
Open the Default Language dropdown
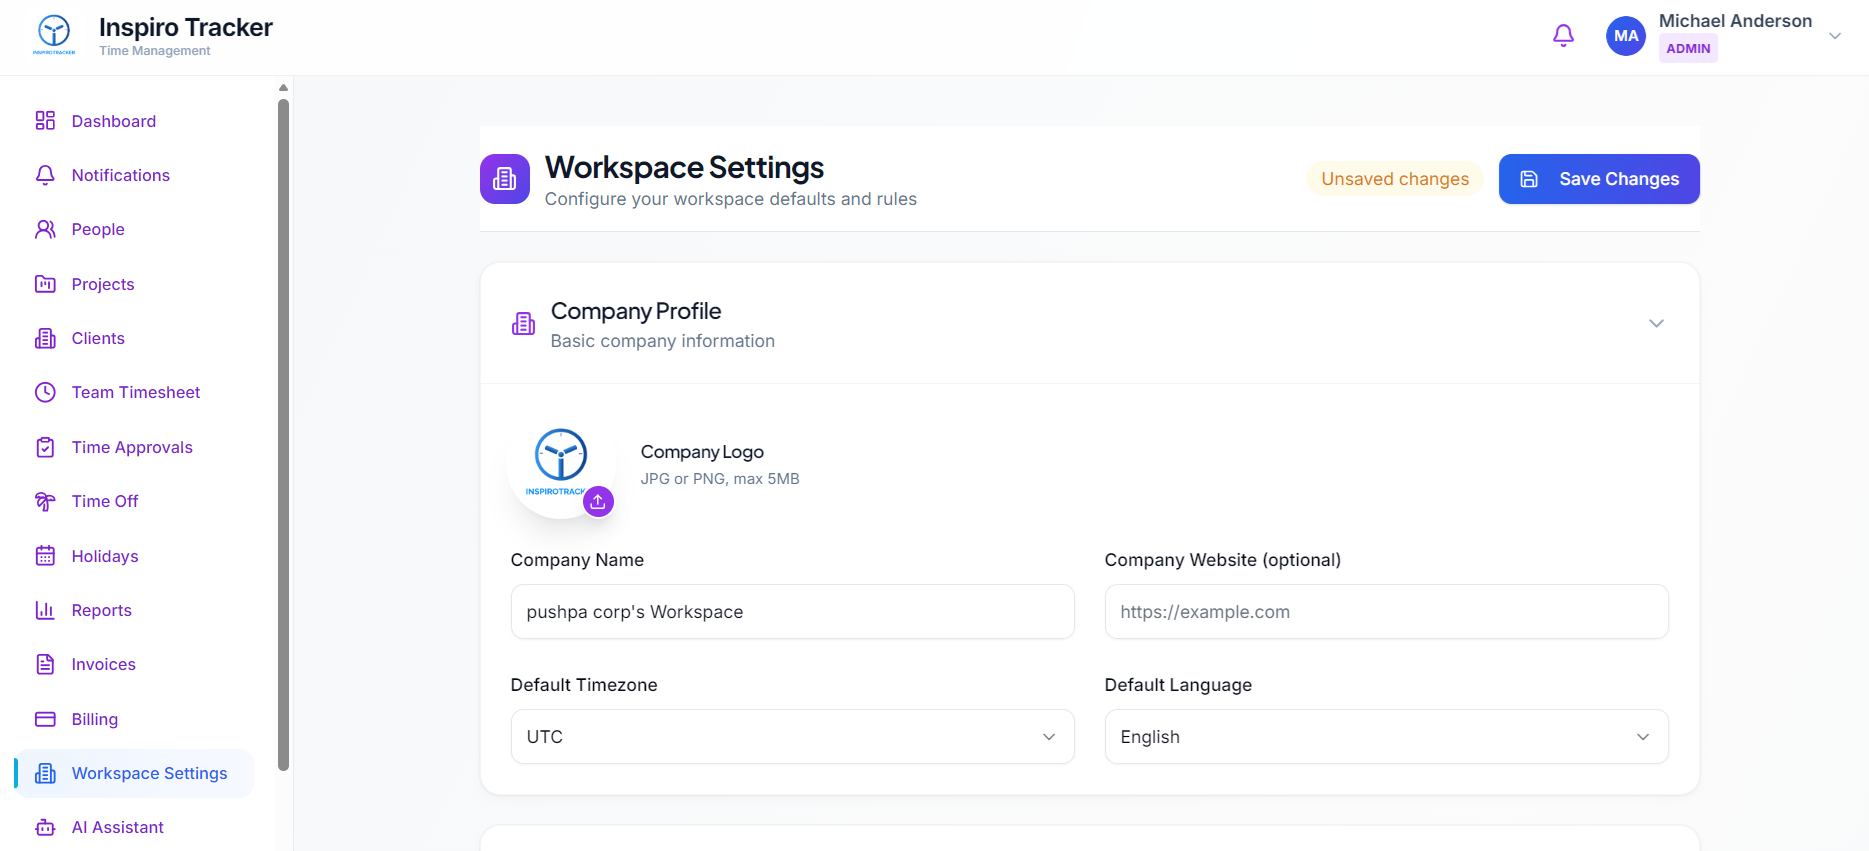pyautogui.click(x=1386, y=737)
